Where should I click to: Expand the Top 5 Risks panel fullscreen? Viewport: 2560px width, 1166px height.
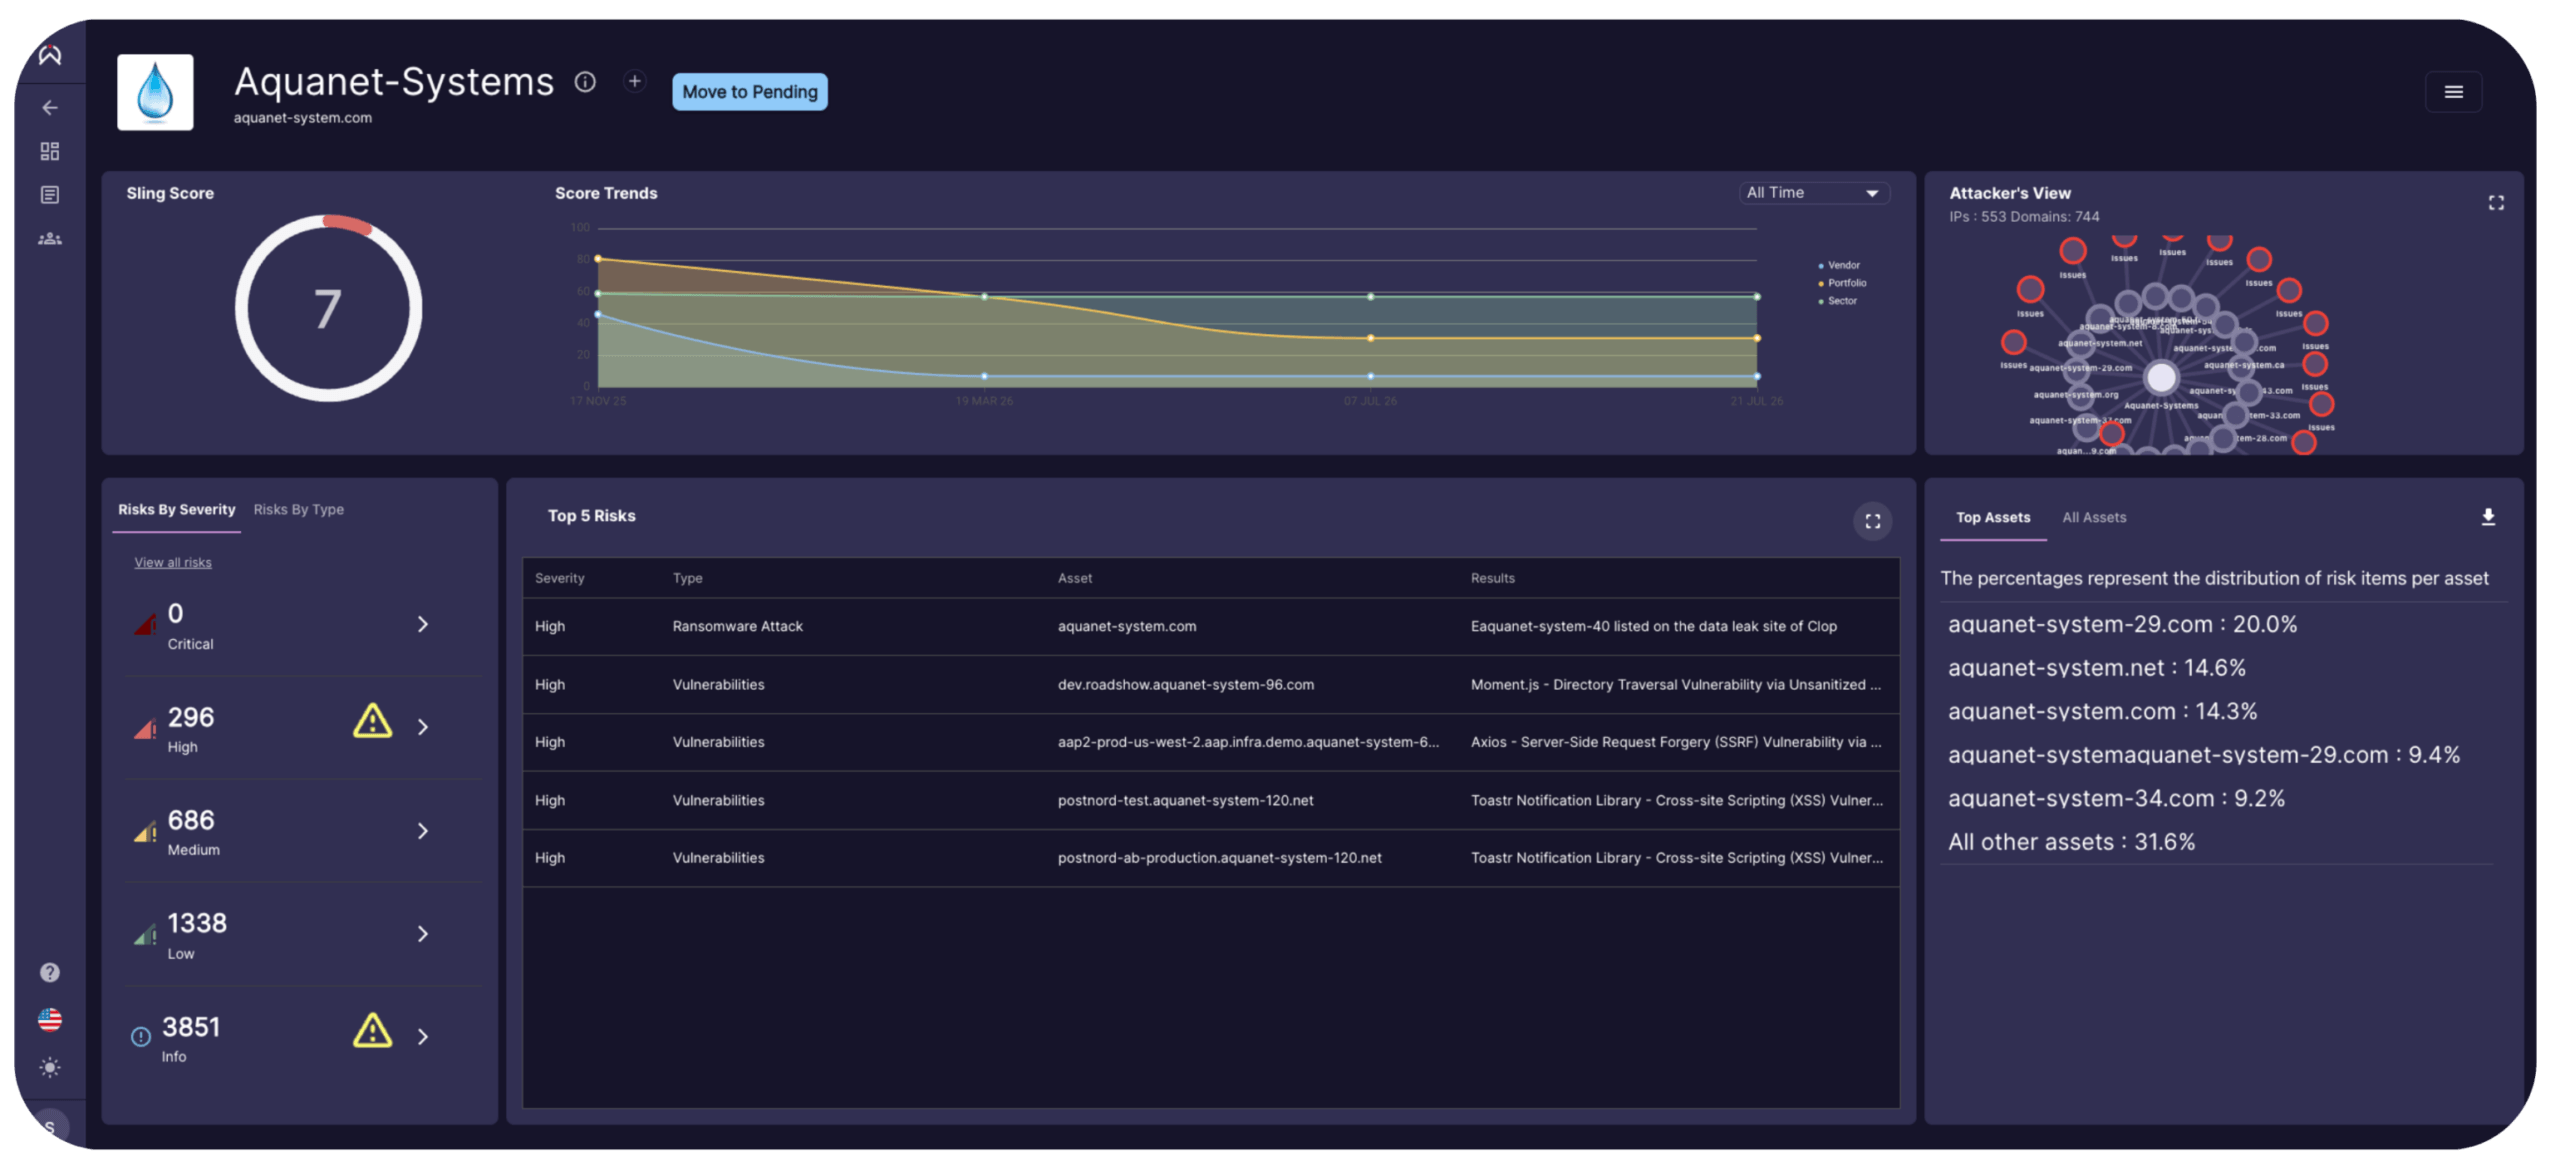(1872, 521)
